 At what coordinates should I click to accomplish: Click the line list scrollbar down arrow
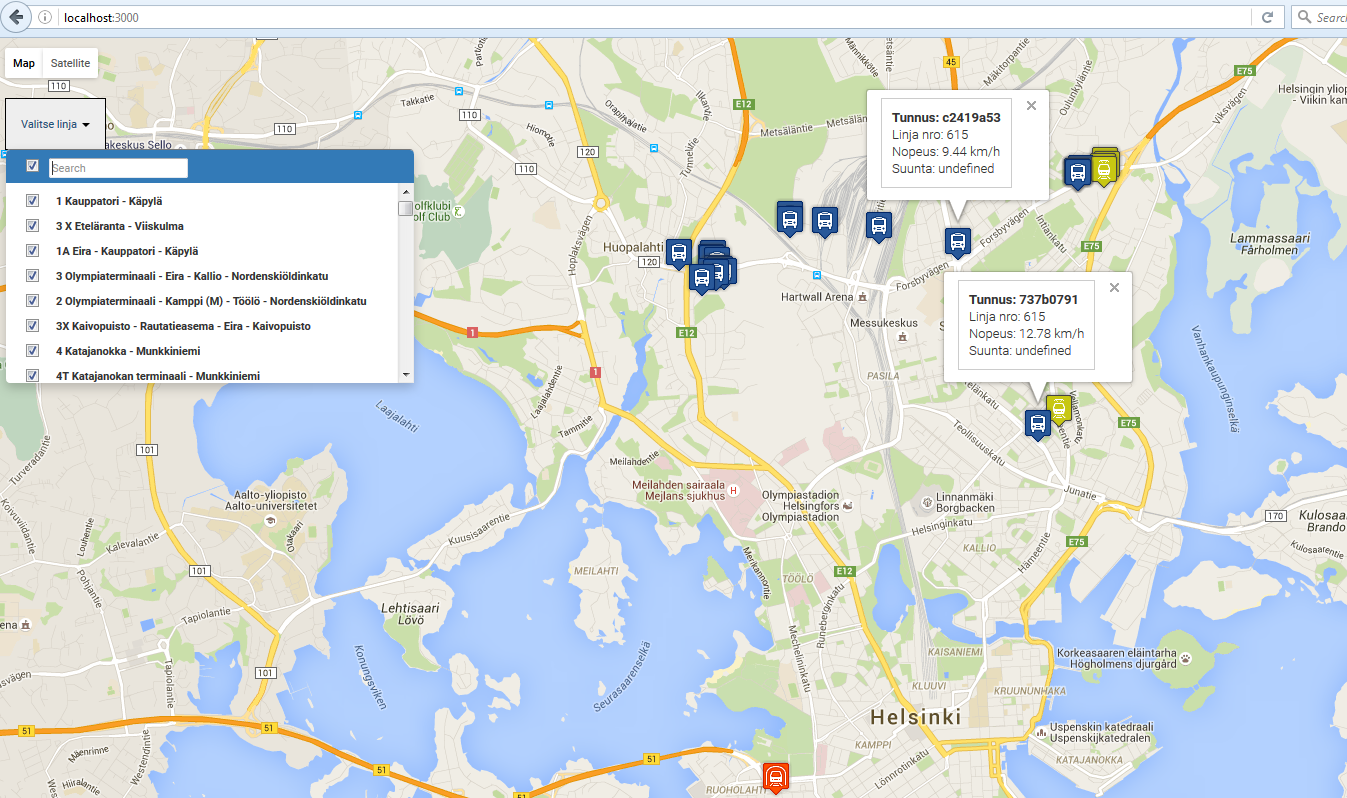pos(405,374)
